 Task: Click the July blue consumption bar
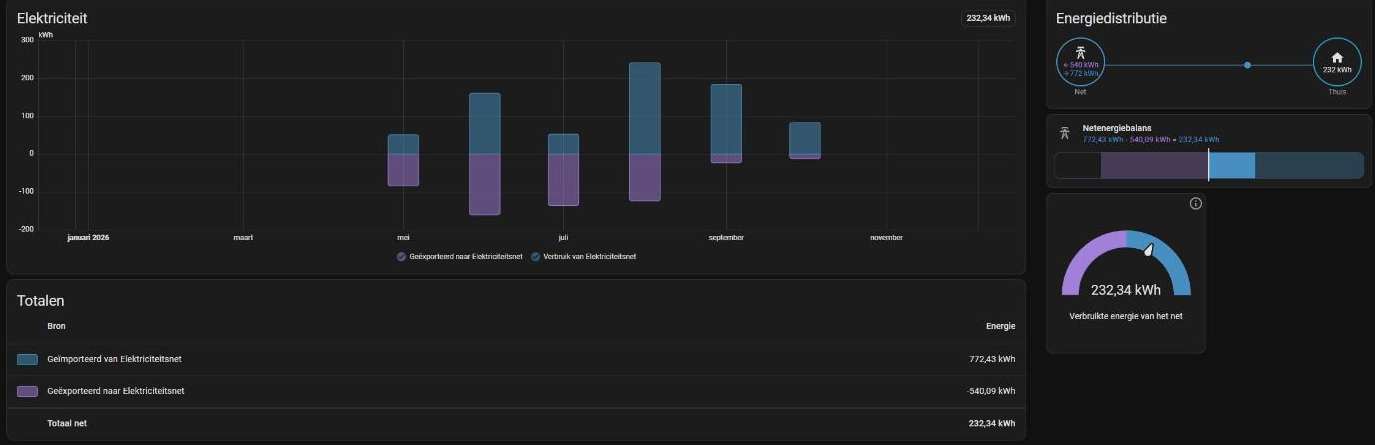[563, 144]
